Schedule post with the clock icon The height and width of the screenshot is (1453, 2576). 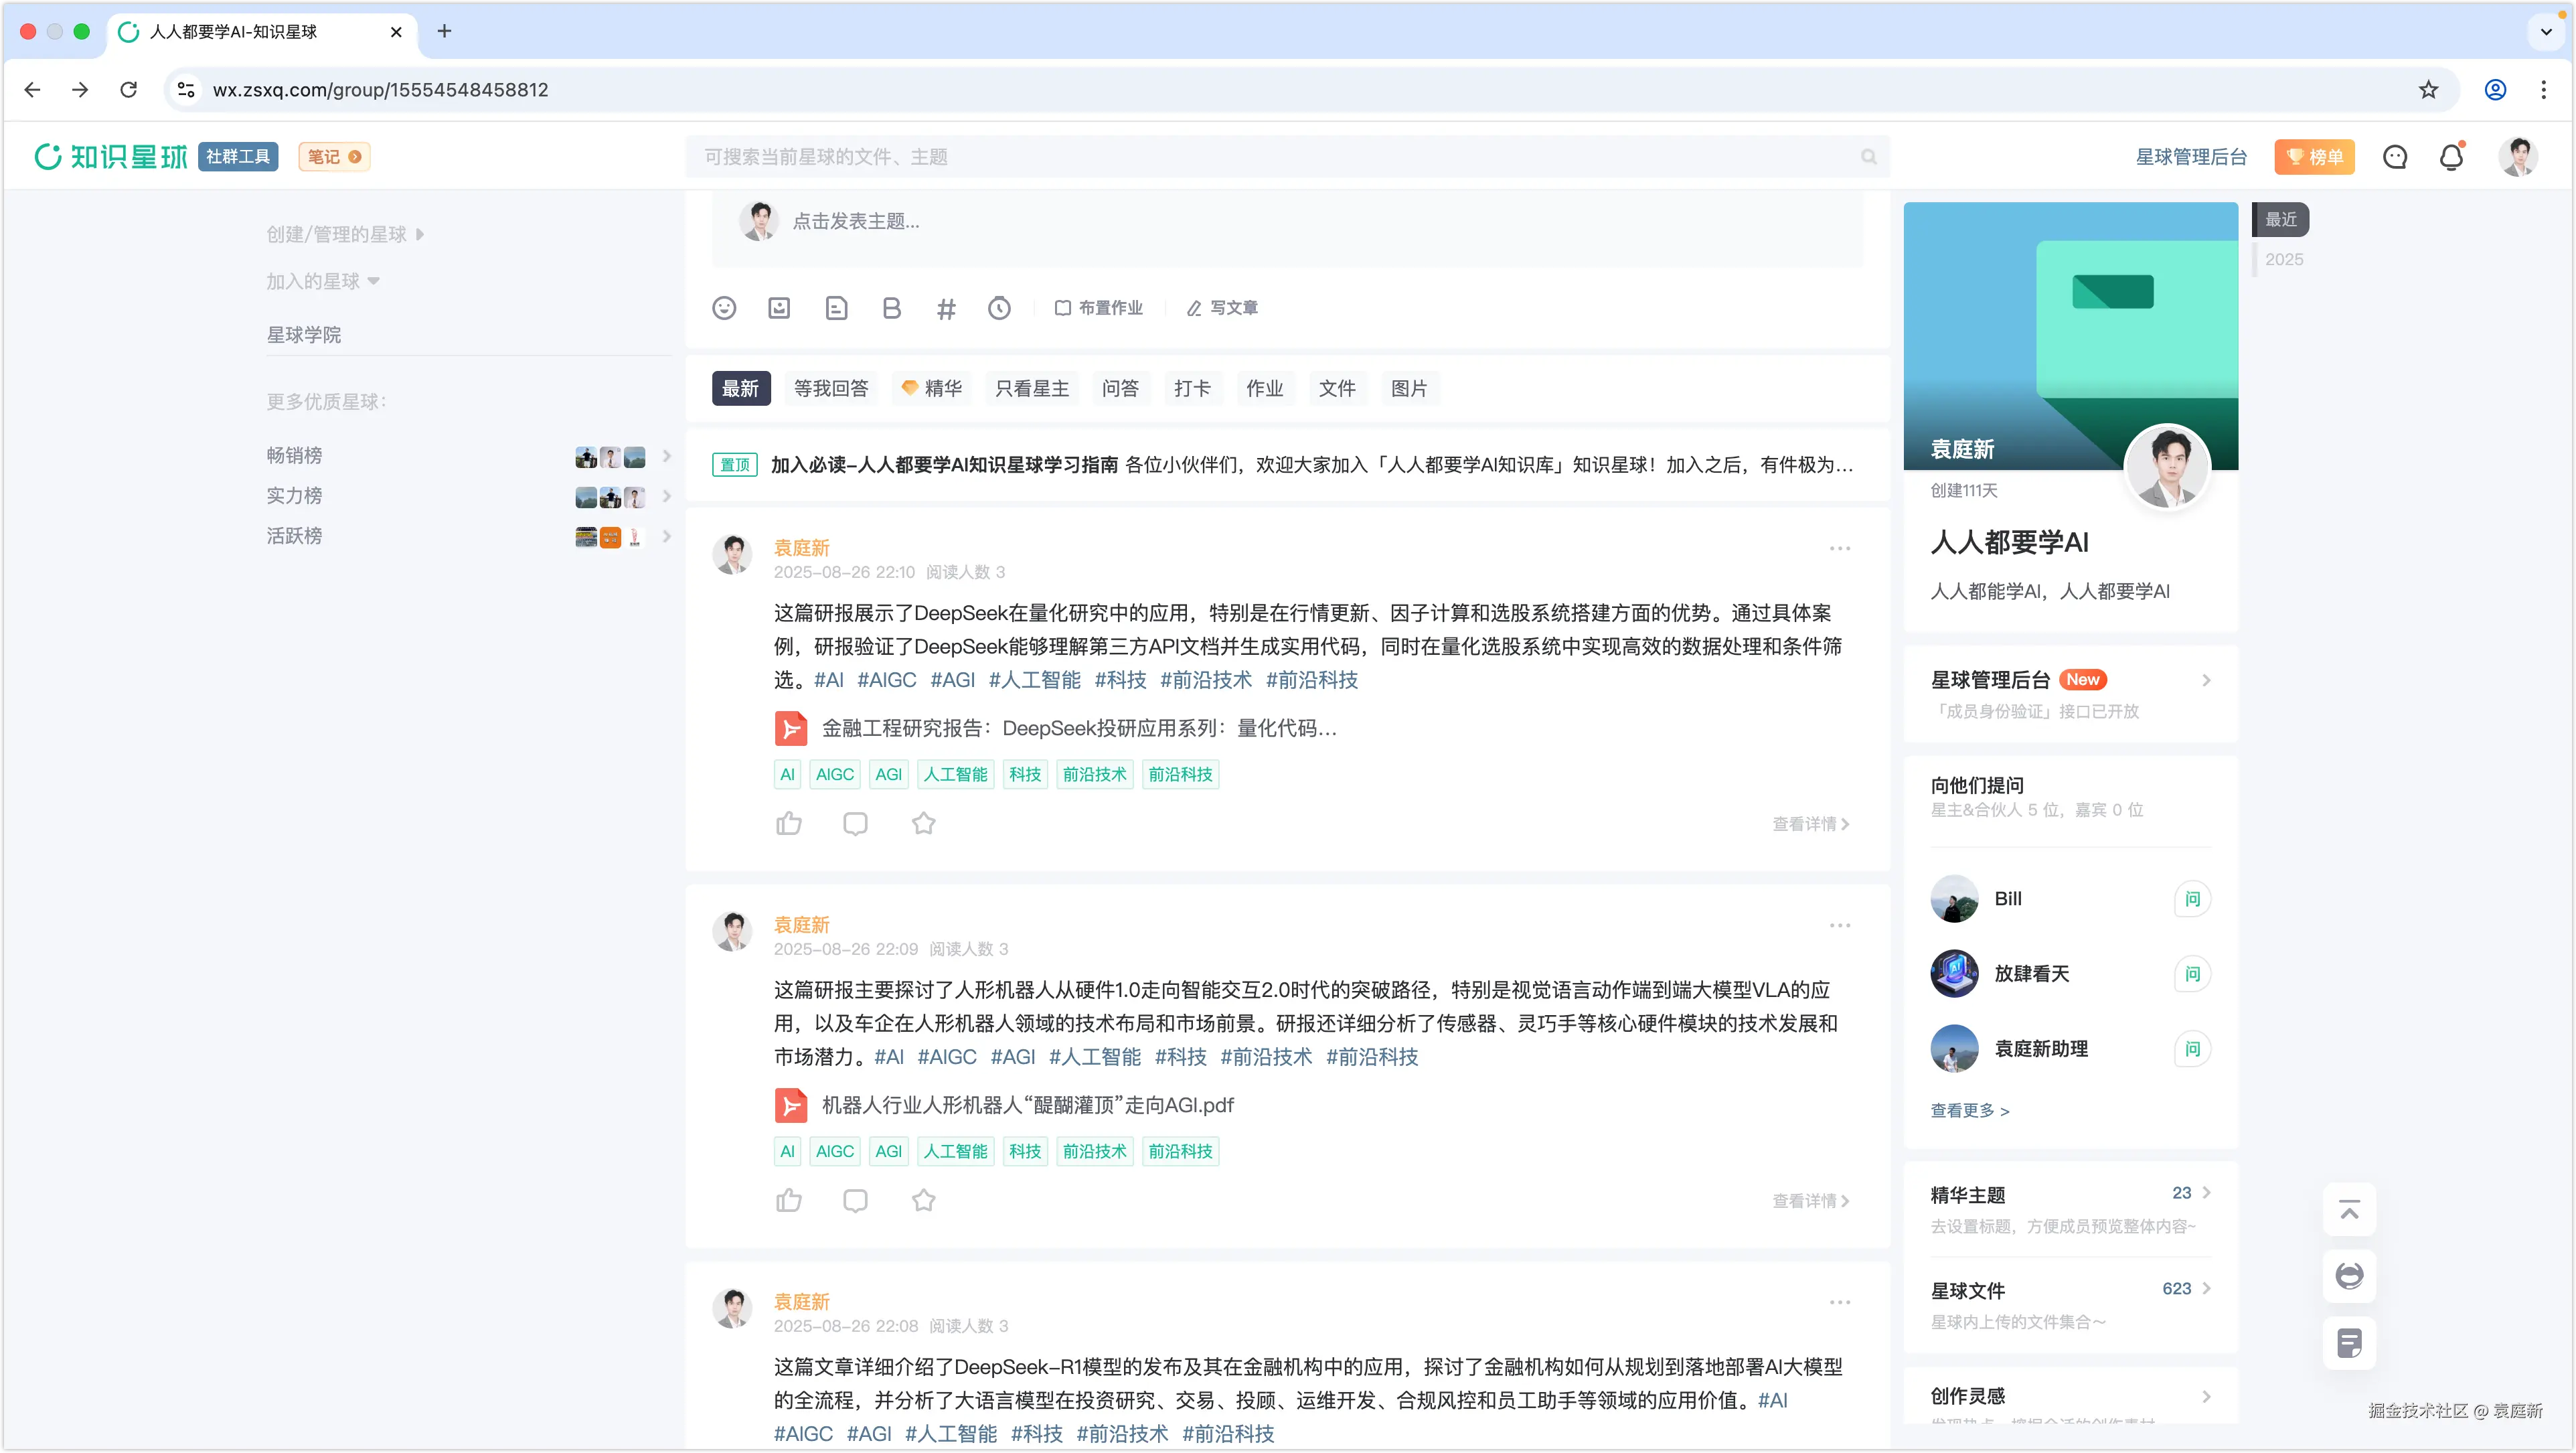point(999,308)
